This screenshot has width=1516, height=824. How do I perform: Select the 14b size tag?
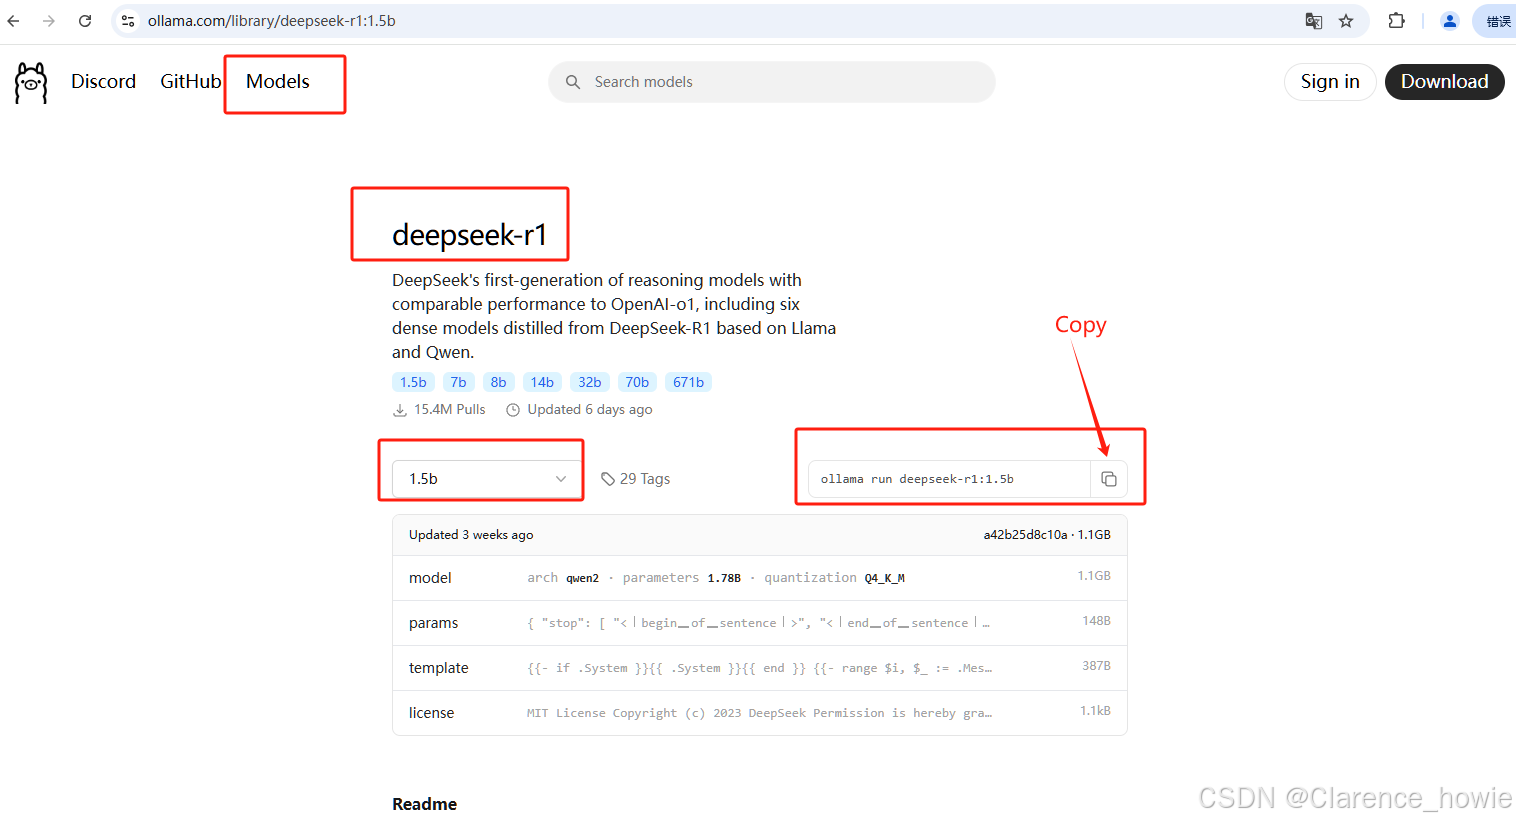click(542, 382)
